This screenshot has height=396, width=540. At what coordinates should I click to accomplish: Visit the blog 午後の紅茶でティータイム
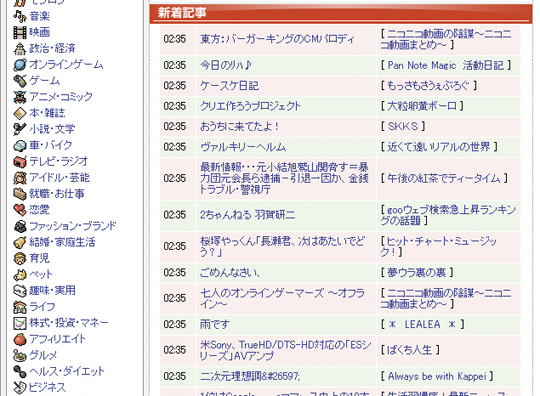point(444,178)
